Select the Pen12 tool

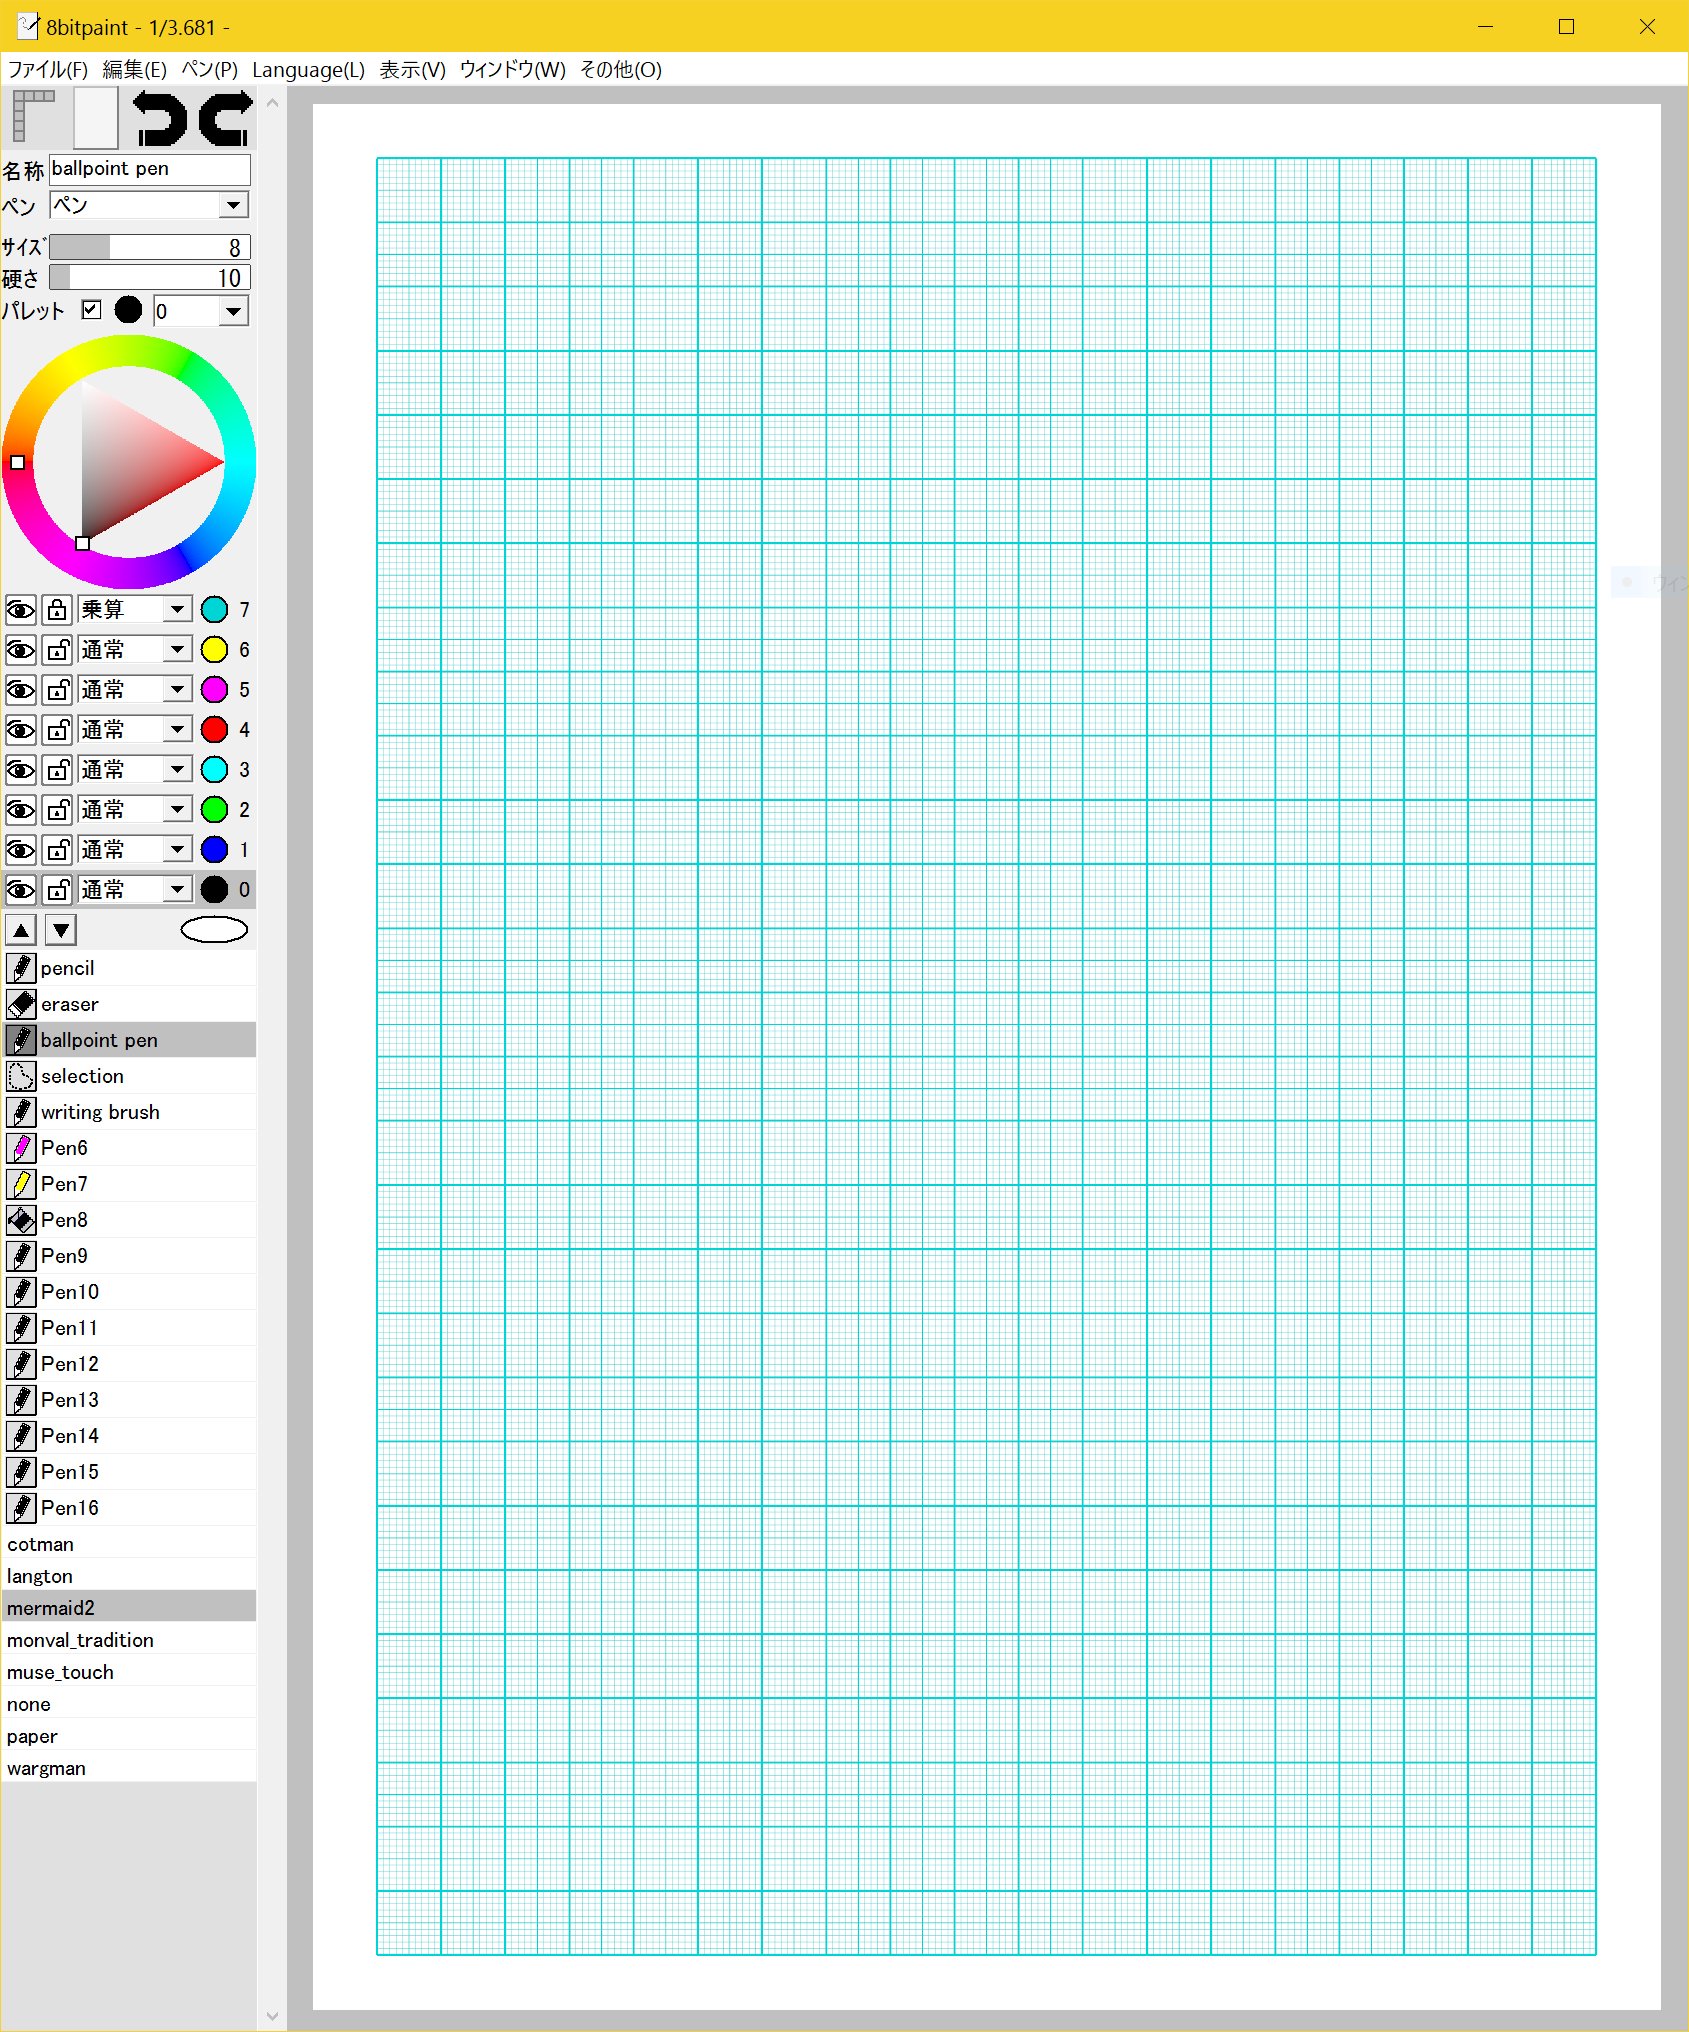point(128,1364)
